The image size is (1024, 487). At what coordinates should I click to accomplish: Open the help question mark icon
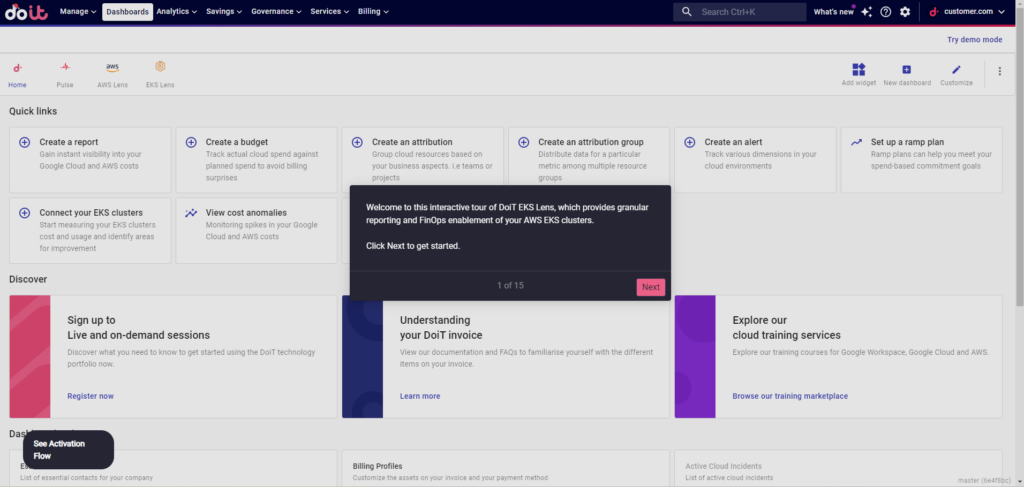click(885, 12)
